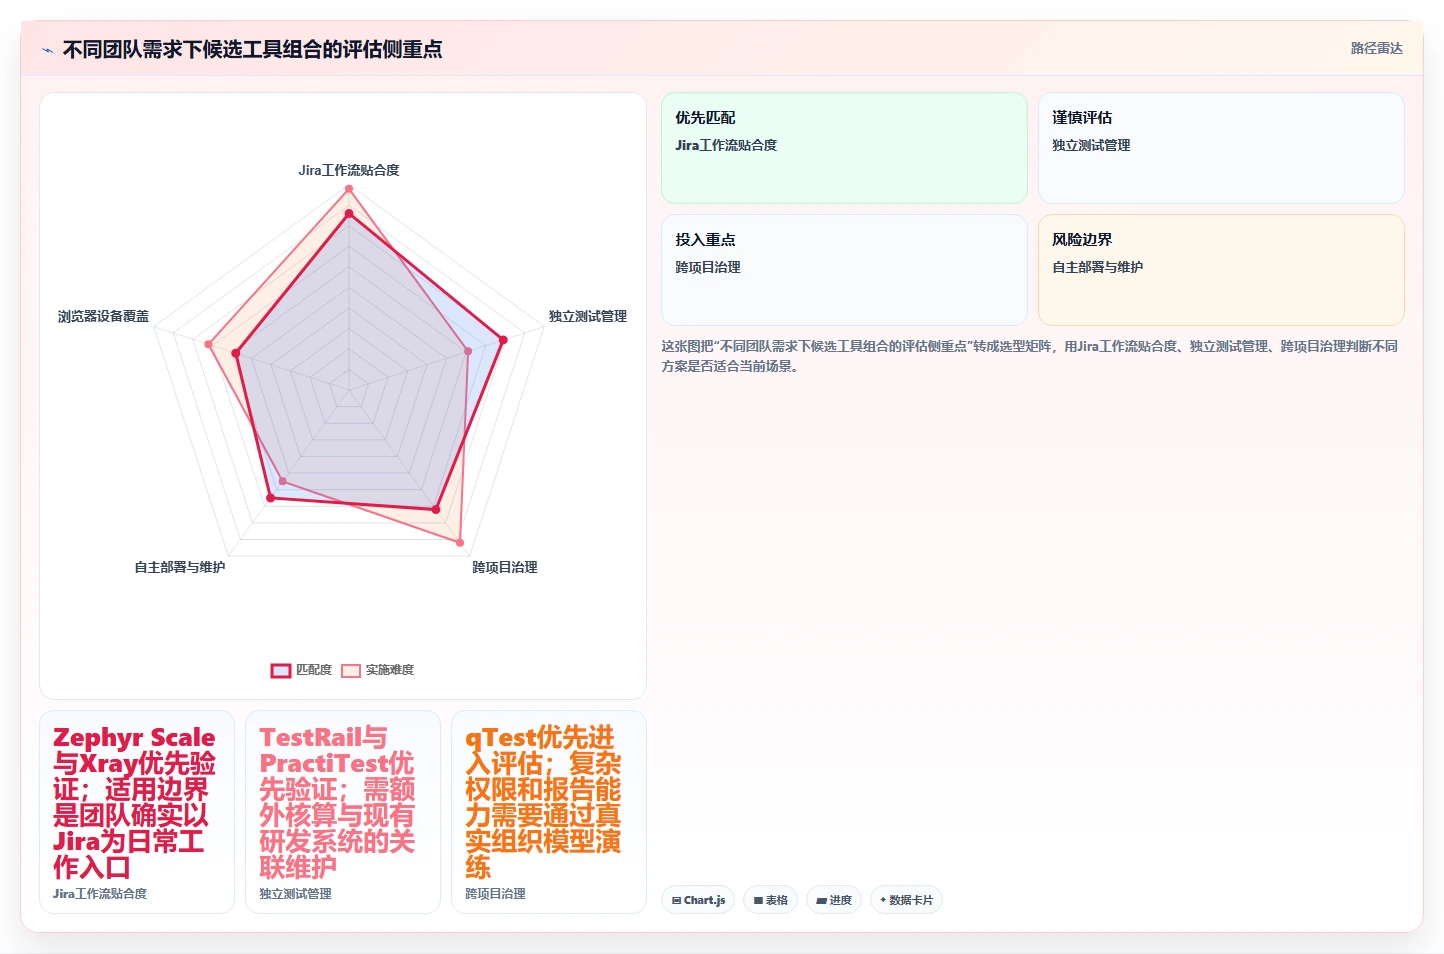Open the 谨慎评估 card
The image size is (1444, 954).
(x=1221, y=148)
